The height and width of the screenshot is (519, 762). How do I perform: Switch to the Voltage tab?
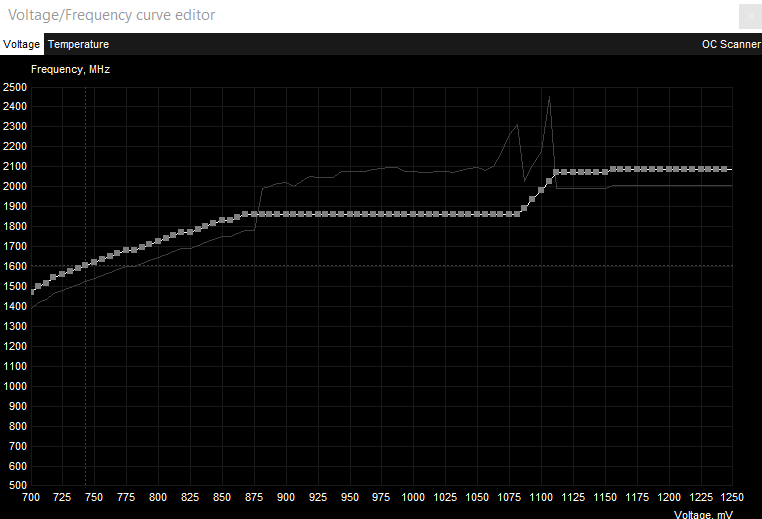point(21,44)
